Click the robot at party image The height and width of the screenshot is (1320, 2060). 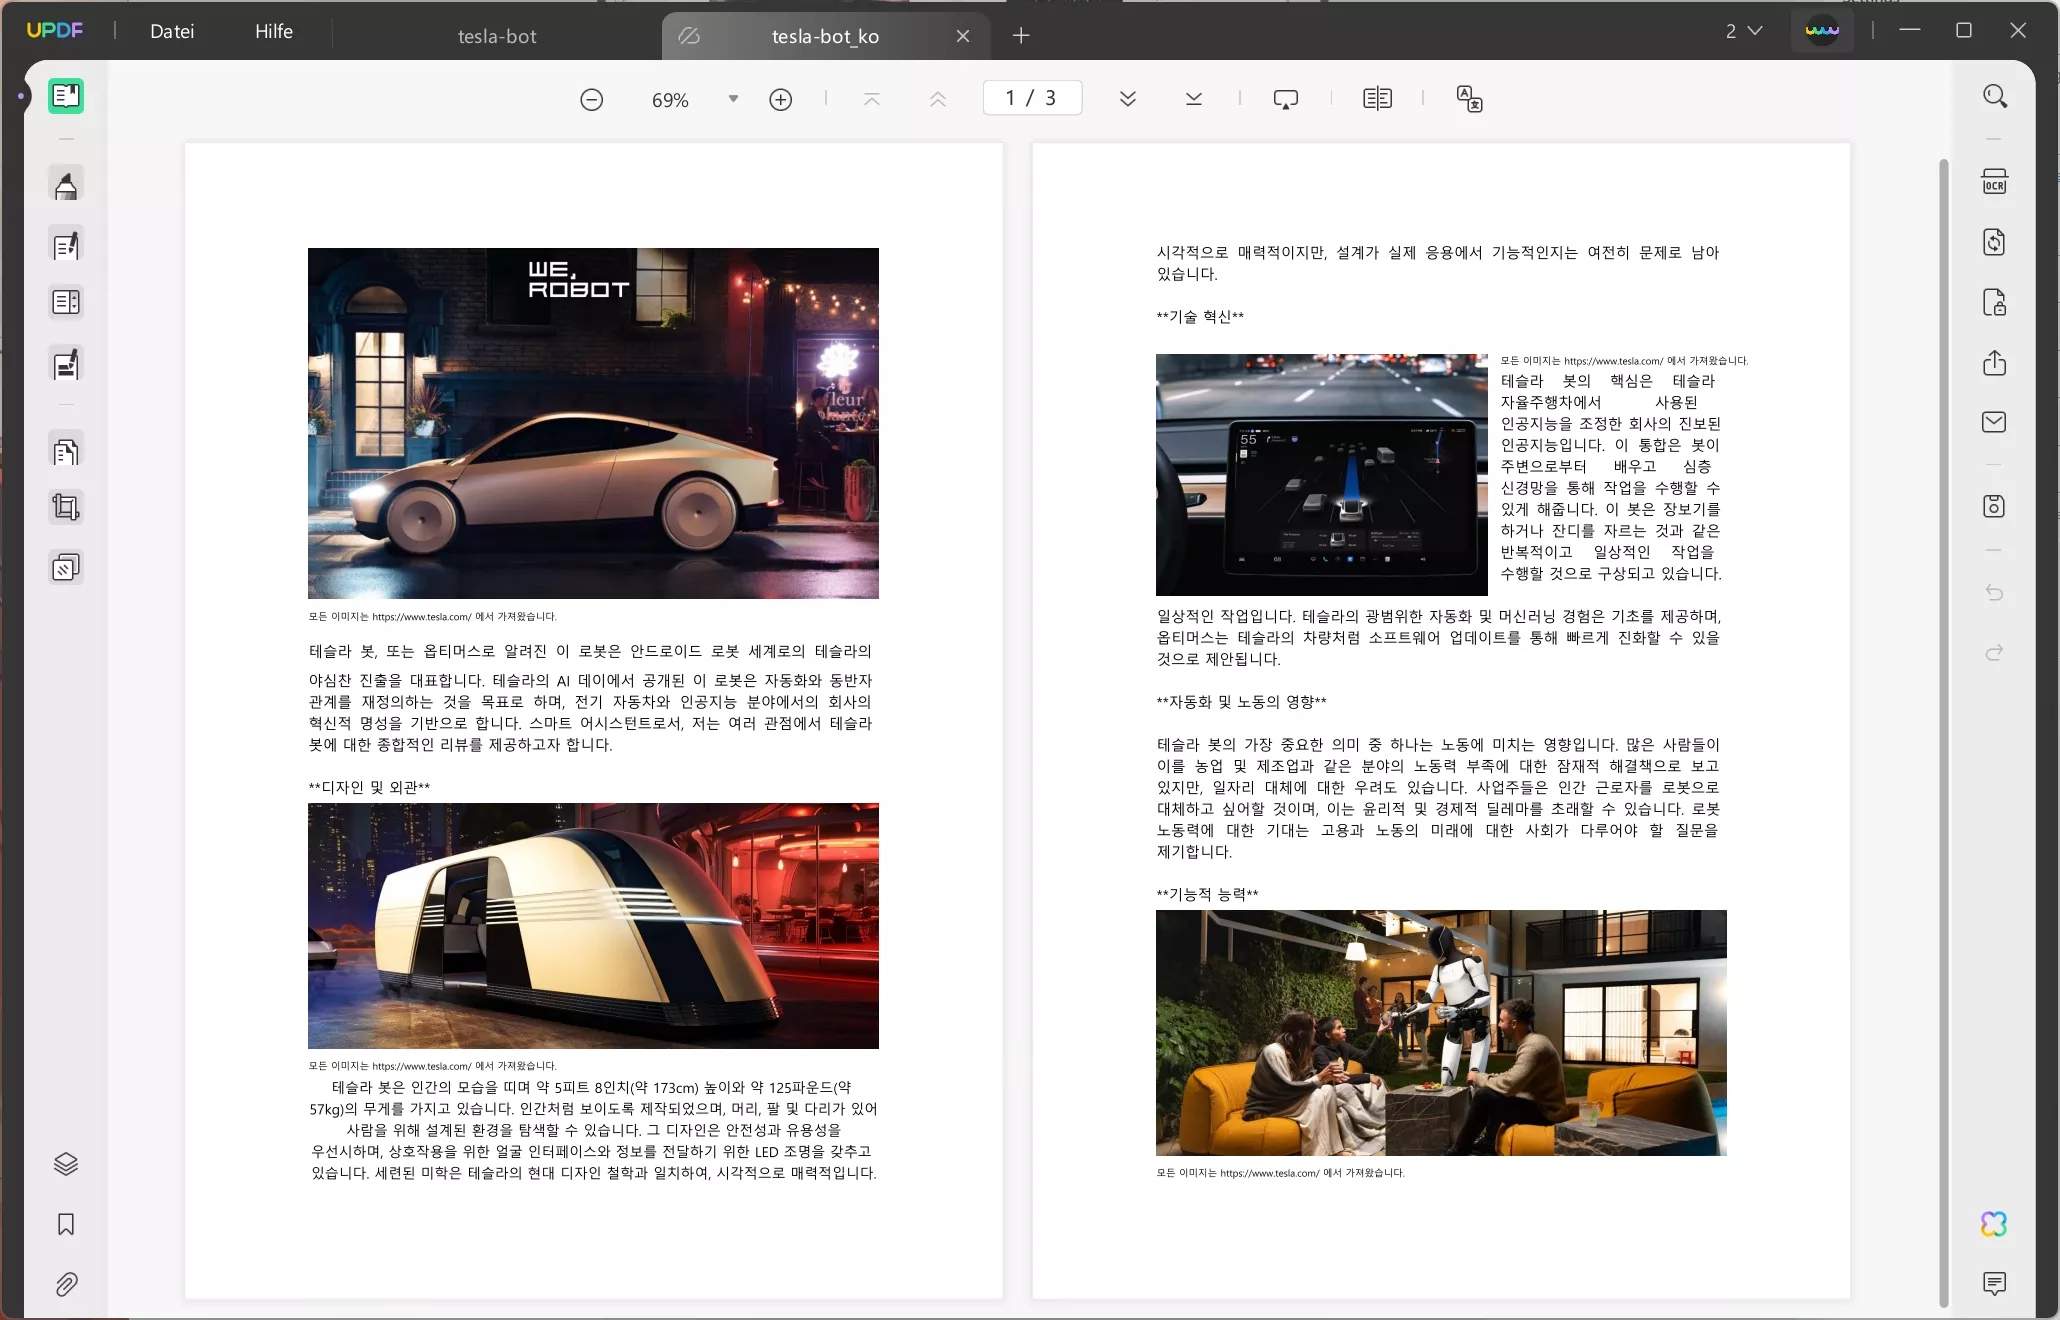pyautogui.click(x=1441, y=1033)
